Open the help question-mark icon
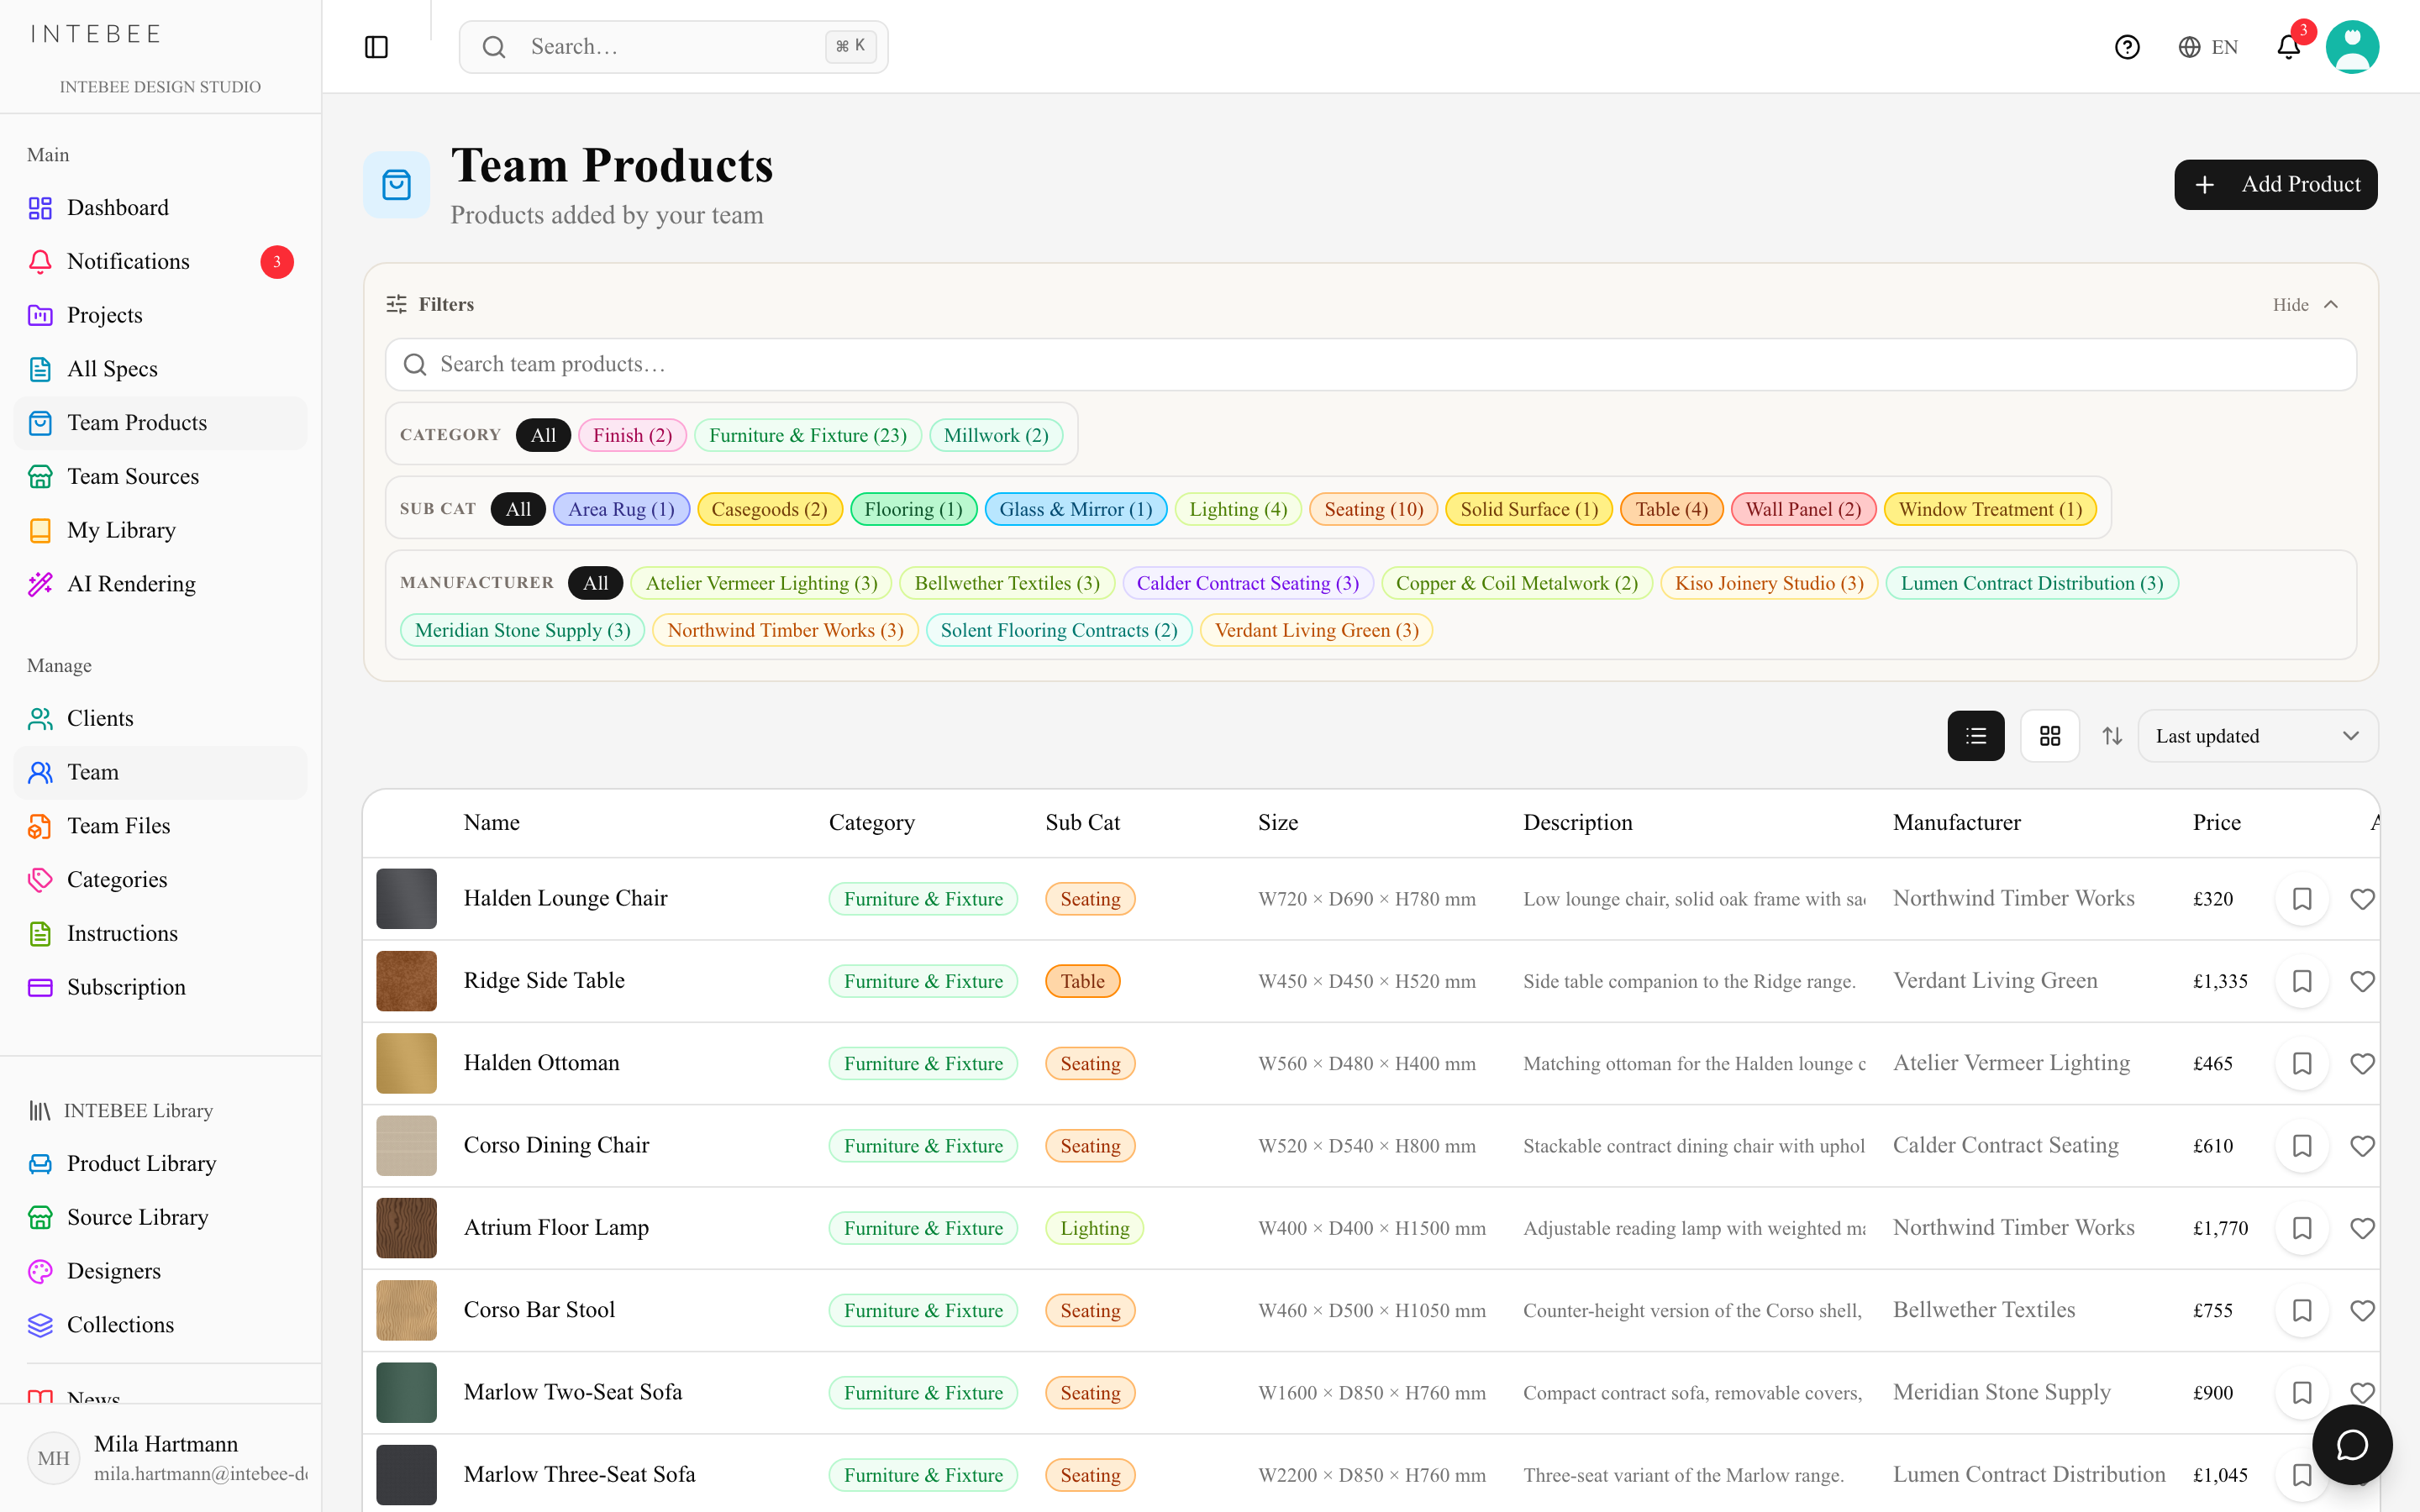This screenshot has height=1512, width=2420. [2127, 47]
